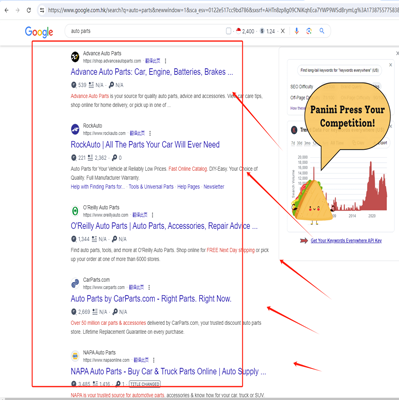The image size is (399, 400).
Task: Start voice search with the microphone icon
Action: pyautogui.click(x=296, y=31)
